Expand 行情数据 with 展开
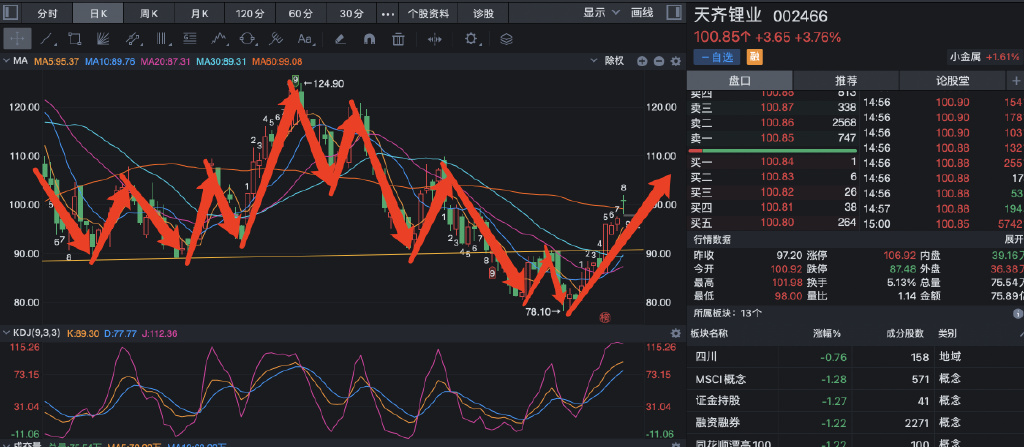Viewport: 1024px width, 447px height. pyautogui.click(x=1014, y=239)
